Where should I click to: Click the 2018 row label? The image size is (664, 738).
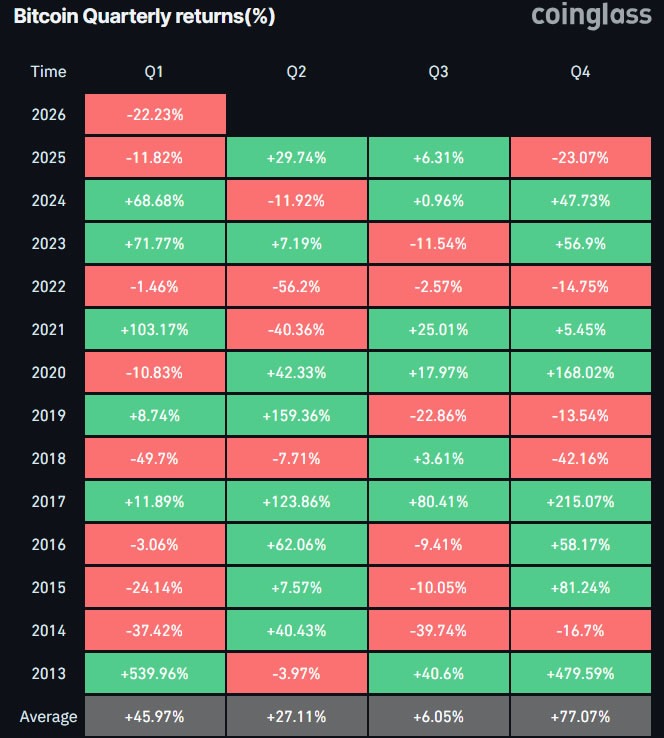click(48, 458)
